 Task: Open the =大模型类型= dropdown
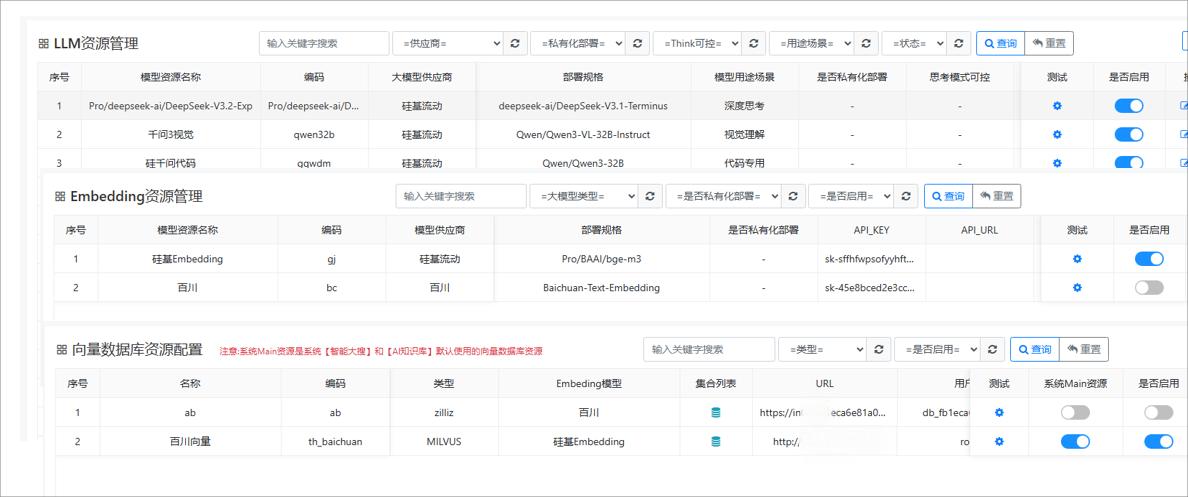[x=583, y=196]
